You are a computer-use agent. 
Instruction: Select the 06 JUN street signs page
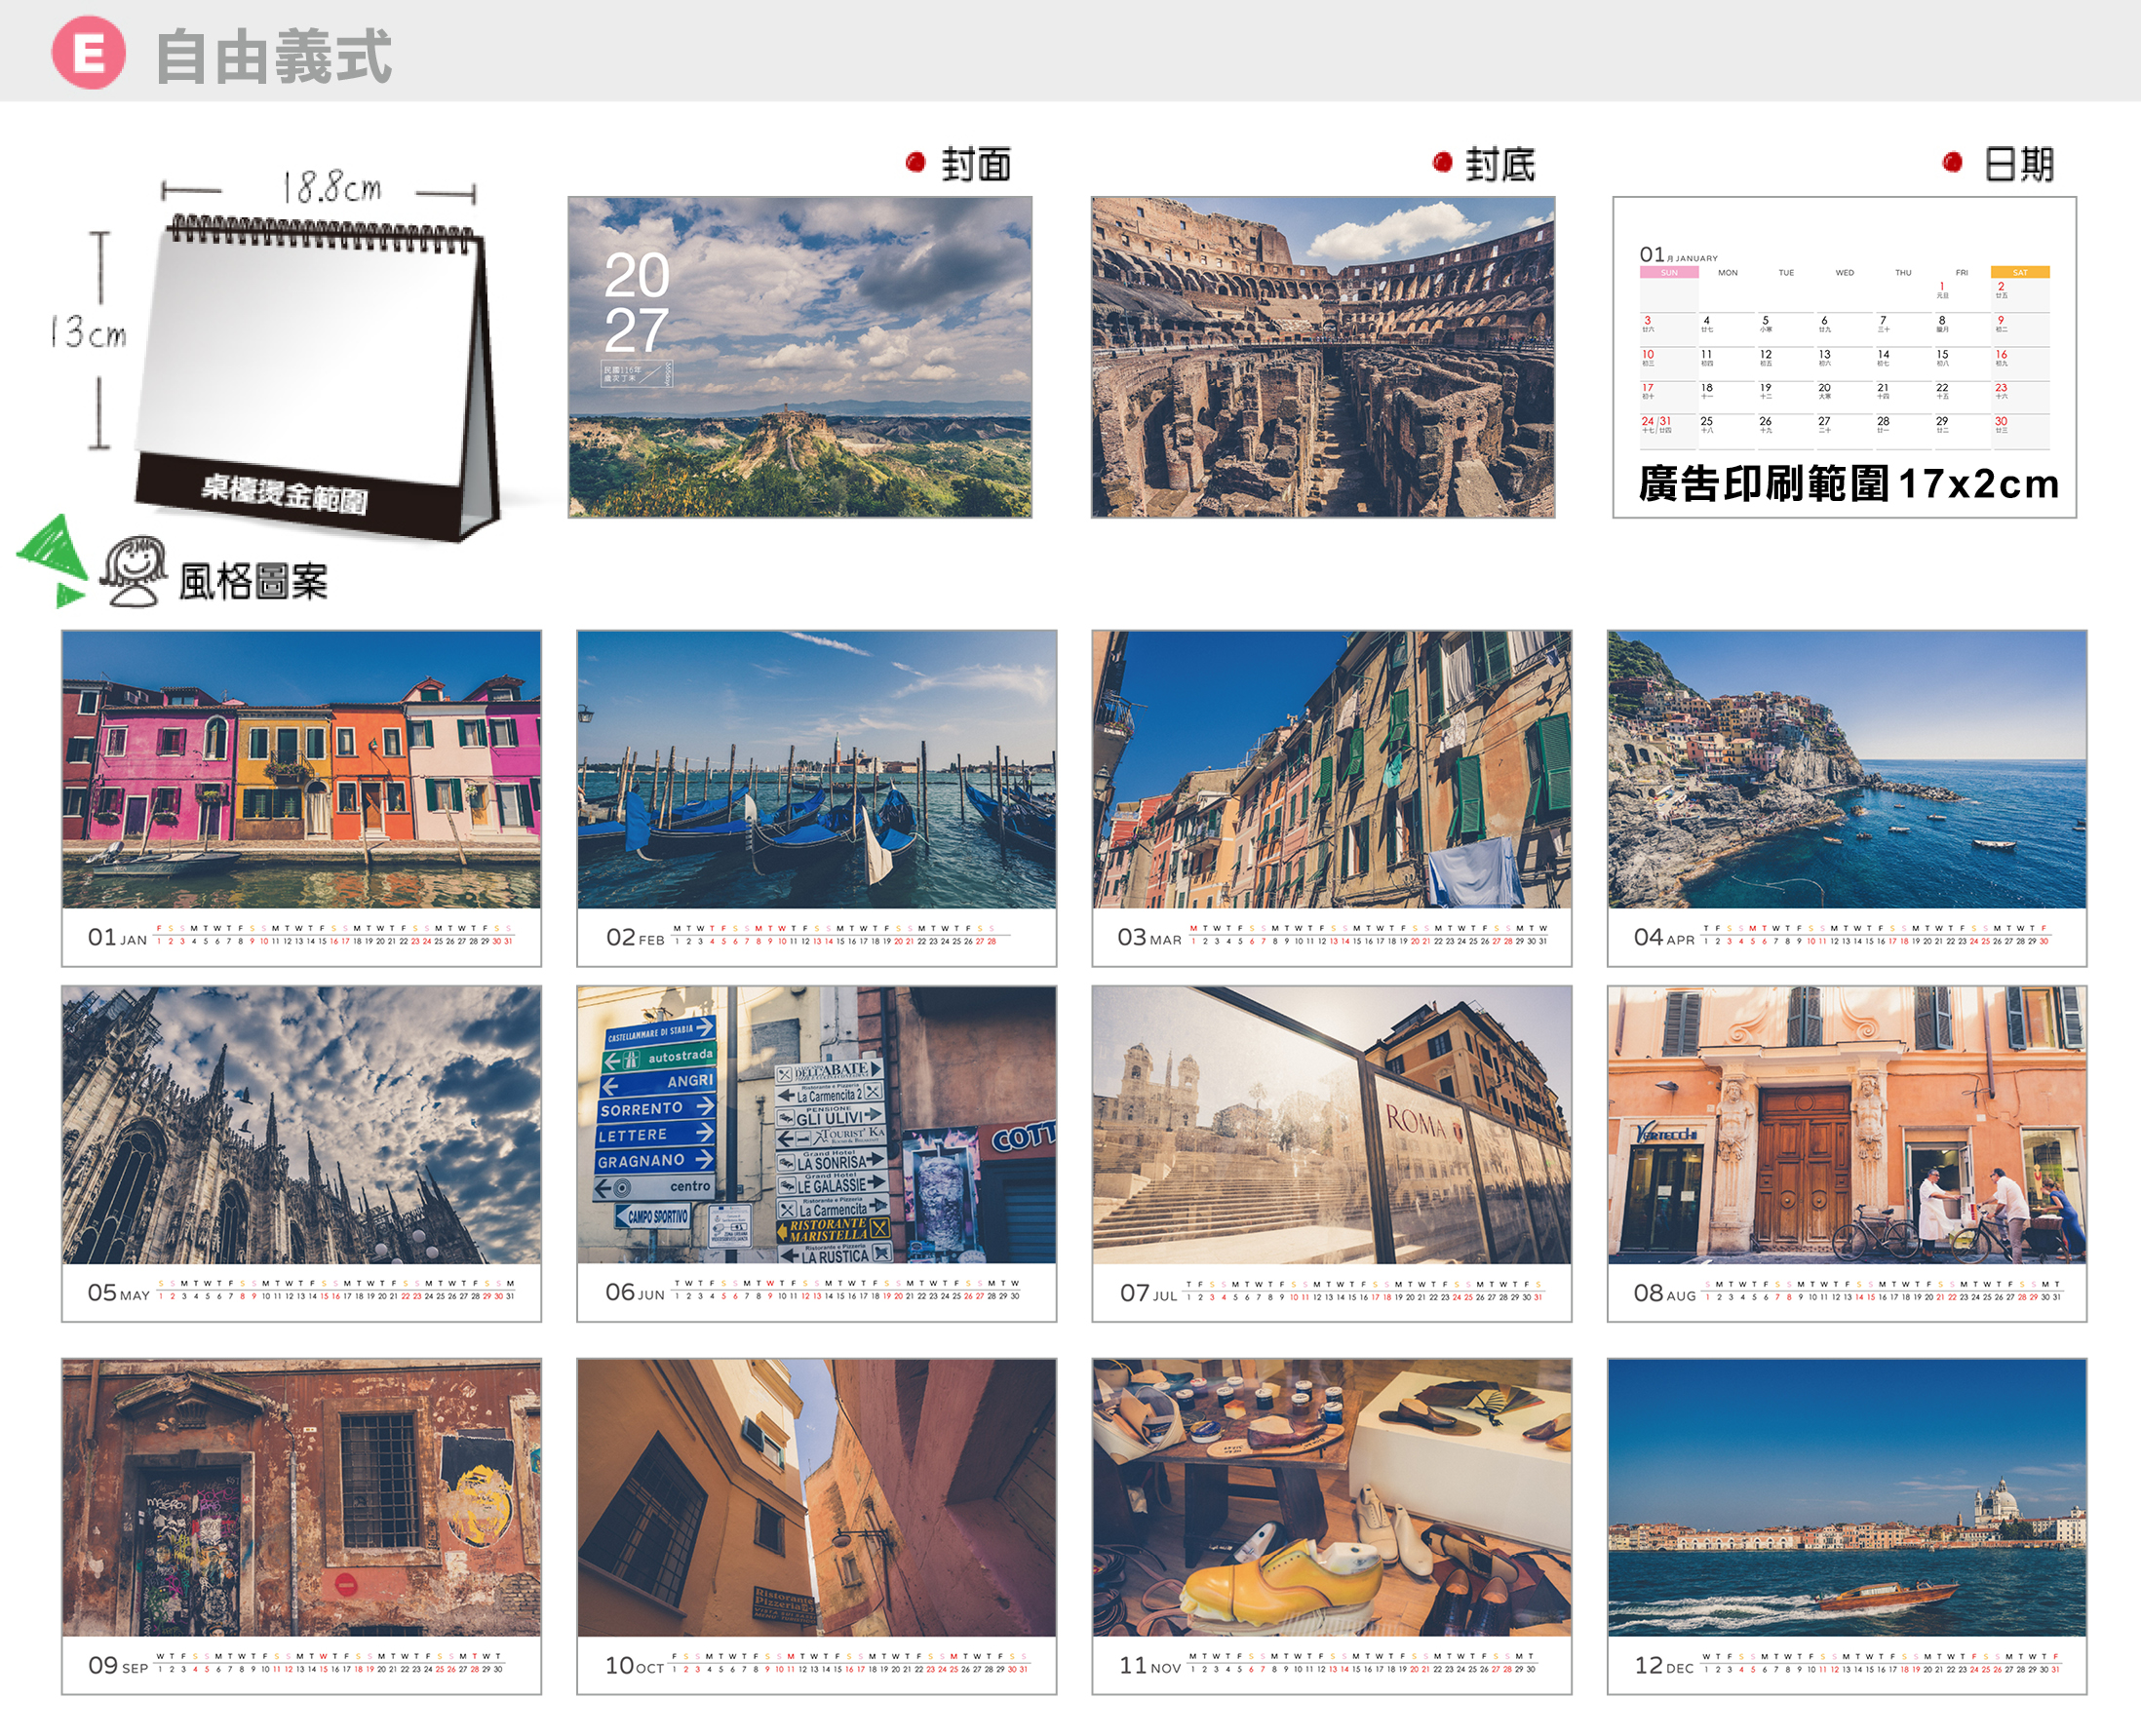(817, 1154)
